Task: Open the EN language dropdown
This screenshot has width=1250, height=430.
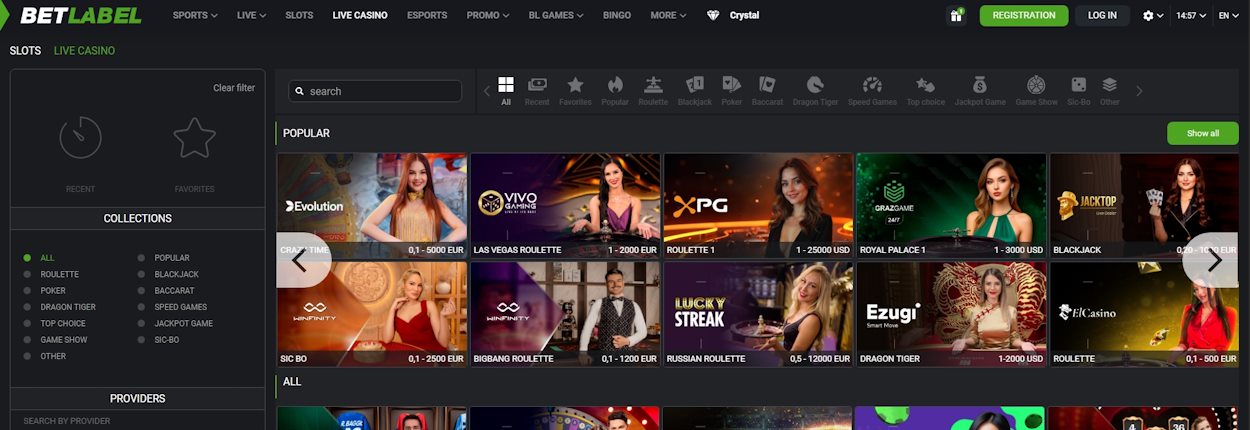Action: coord(1228,16)
